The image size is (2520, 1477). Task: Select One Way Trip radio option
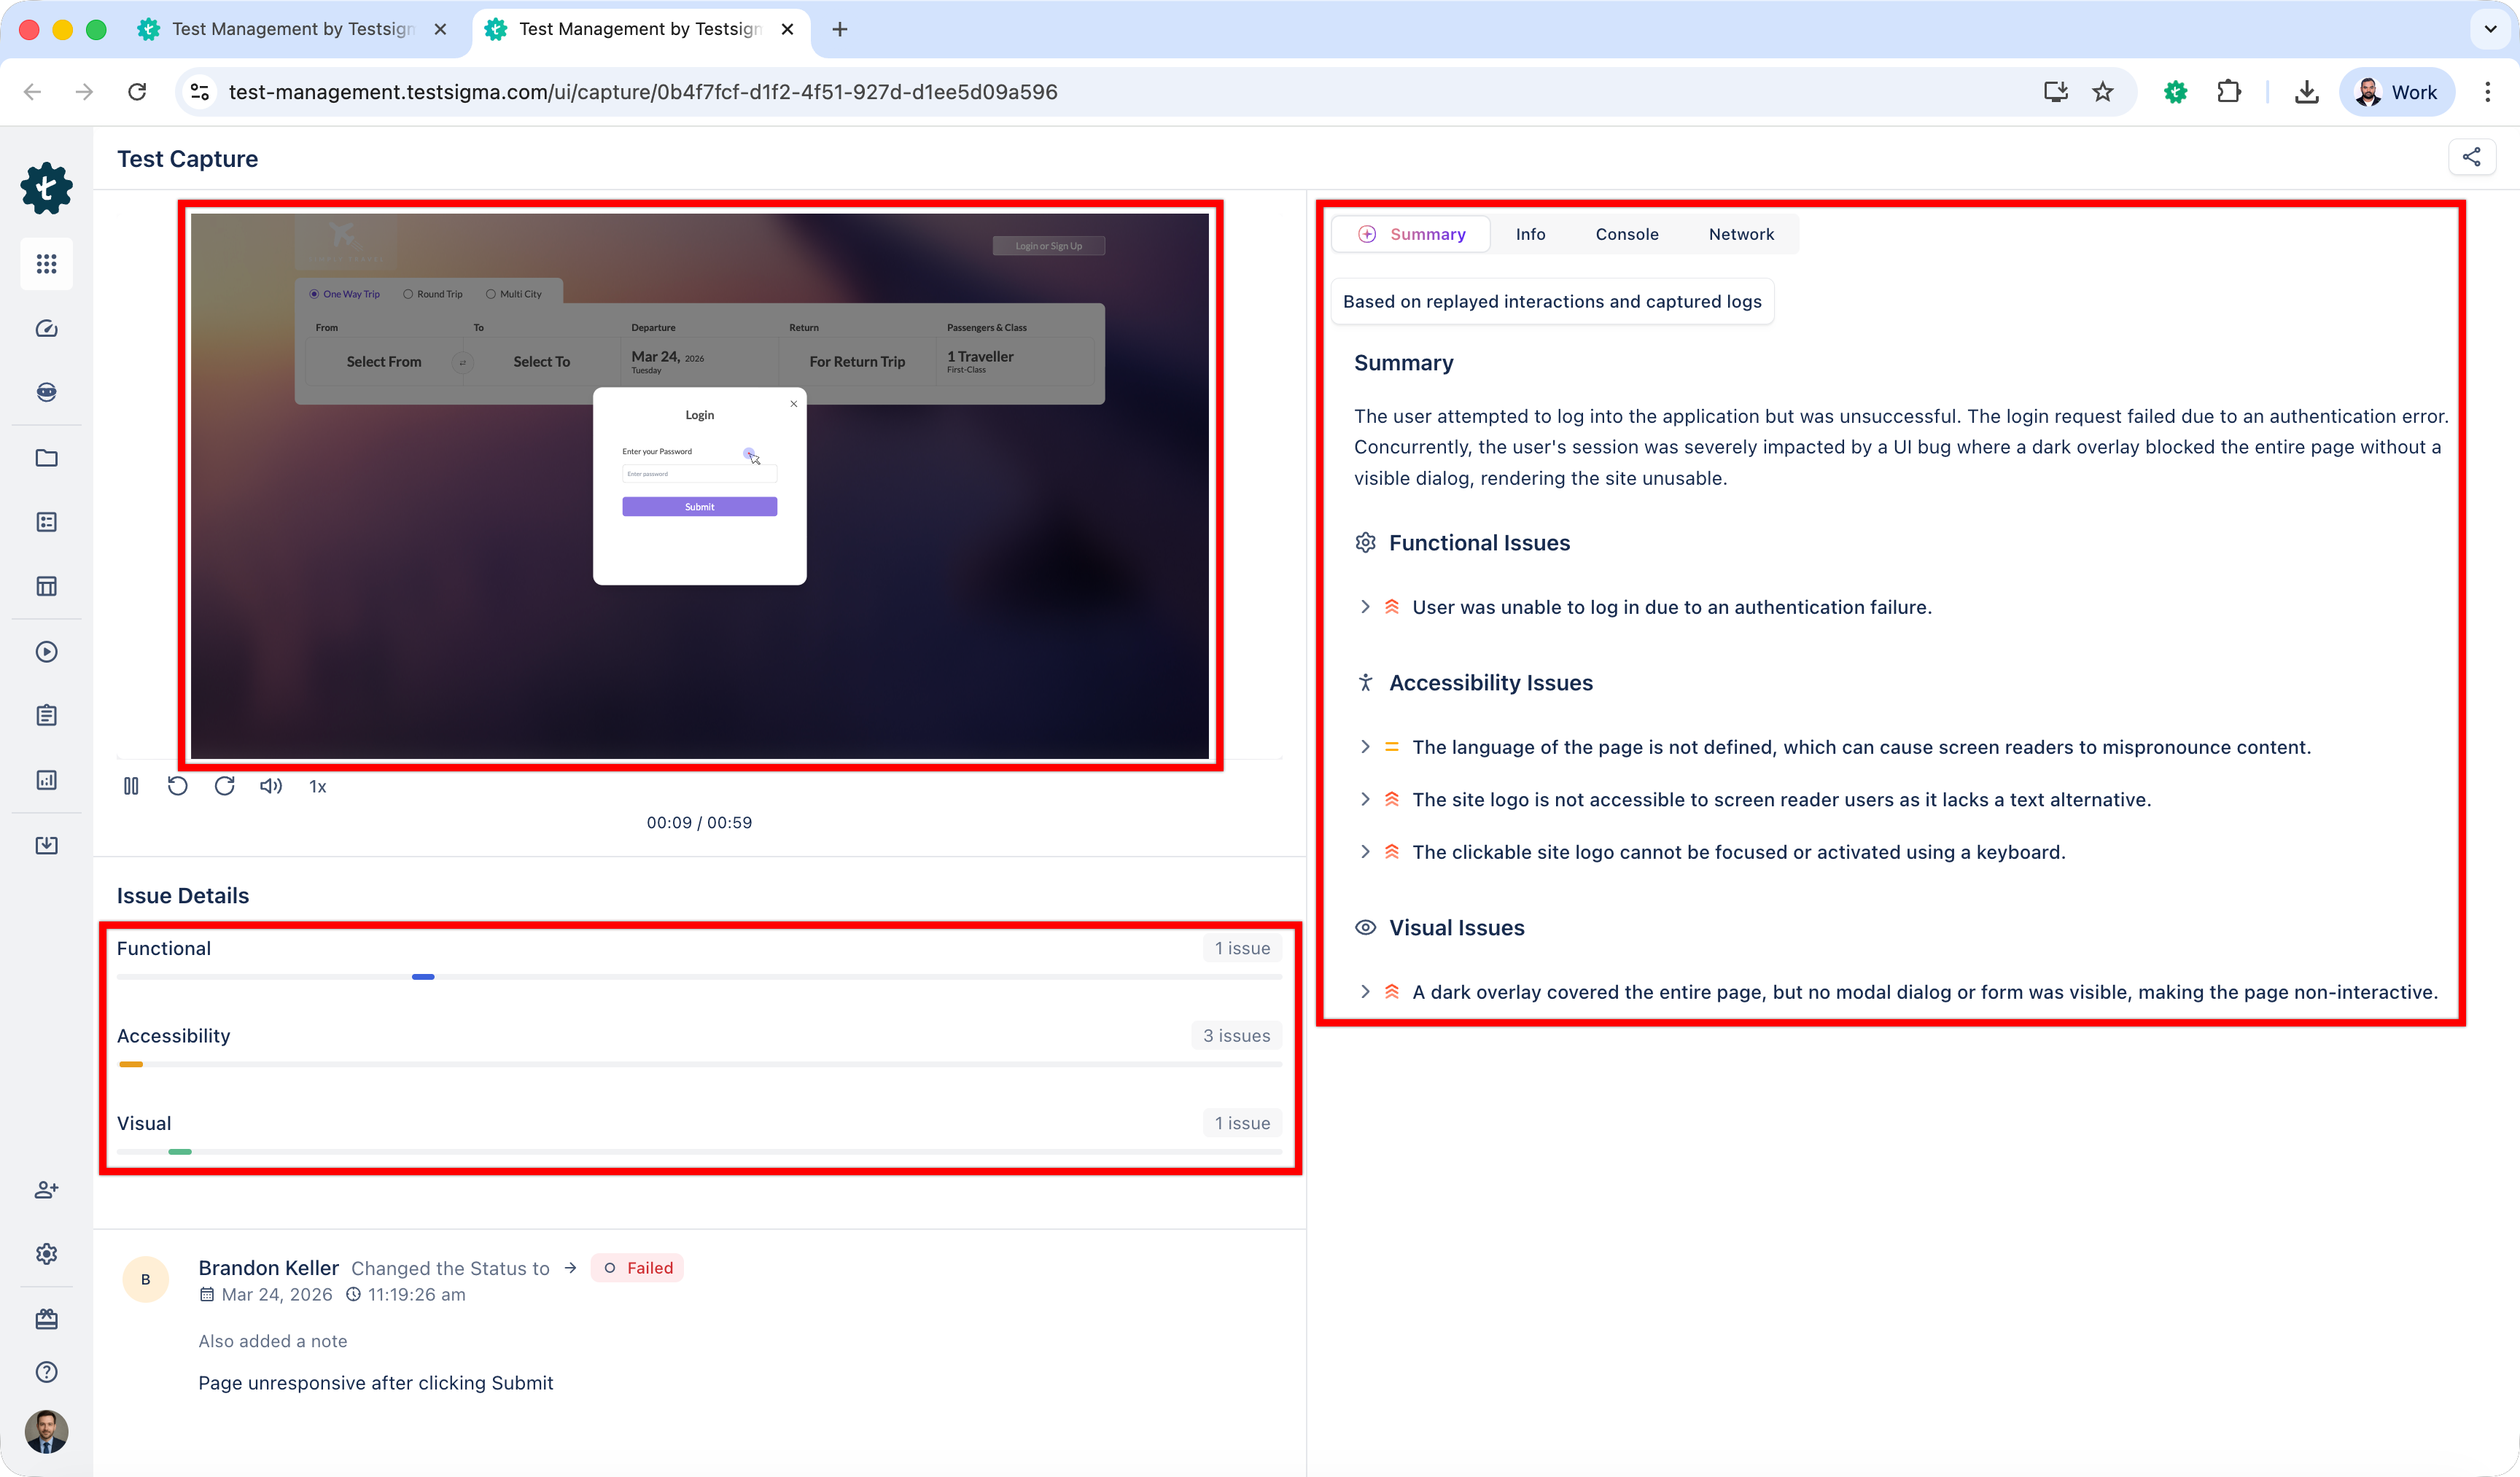(314, 294)
